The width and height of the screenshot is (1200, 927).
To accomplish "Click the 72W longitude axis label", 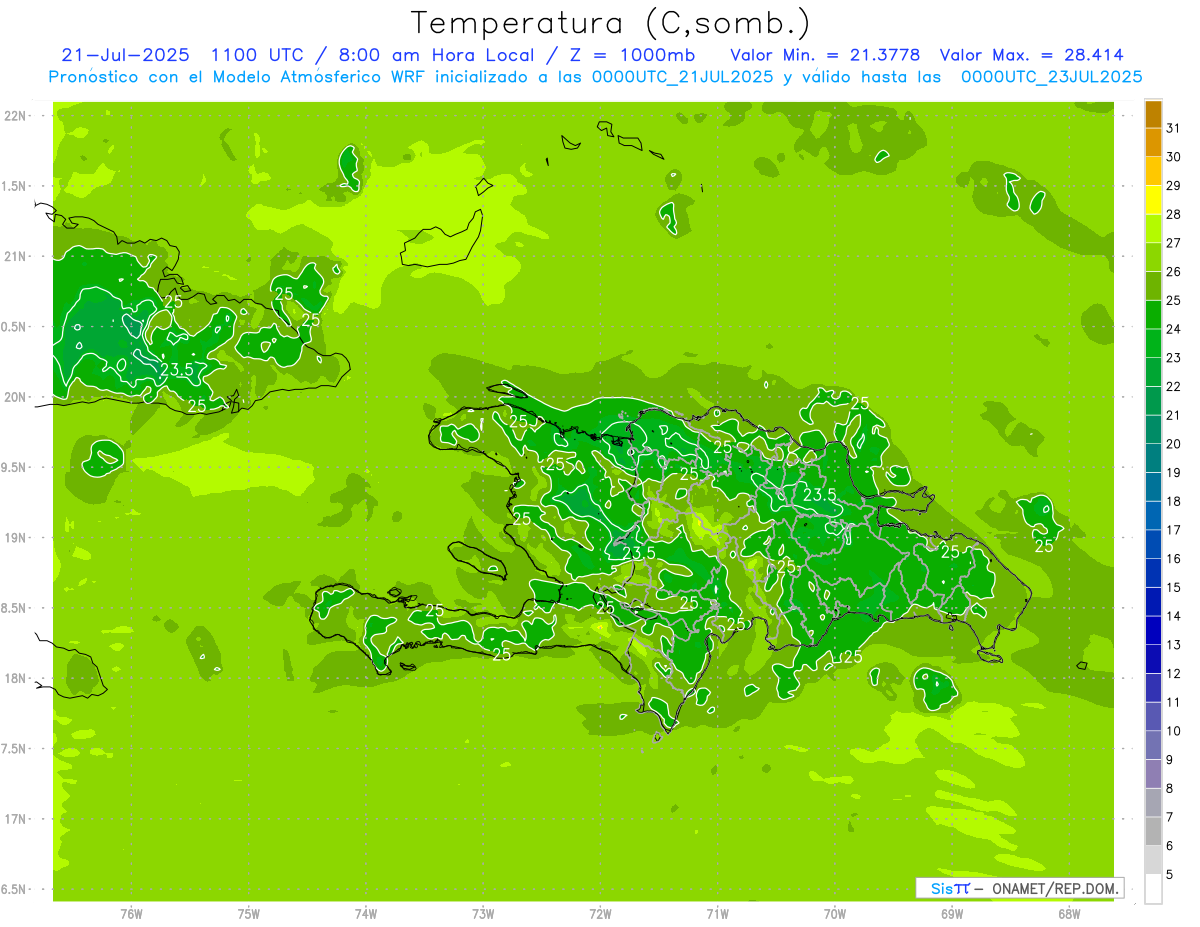I will 600,913.
